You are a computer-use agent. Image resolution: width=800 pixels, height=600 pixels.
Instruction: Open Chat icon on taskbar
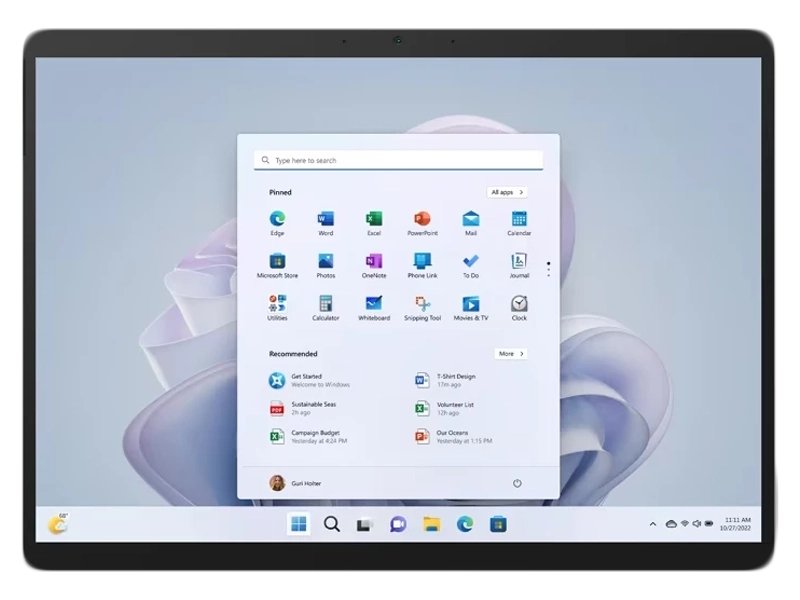coord(398,524)
